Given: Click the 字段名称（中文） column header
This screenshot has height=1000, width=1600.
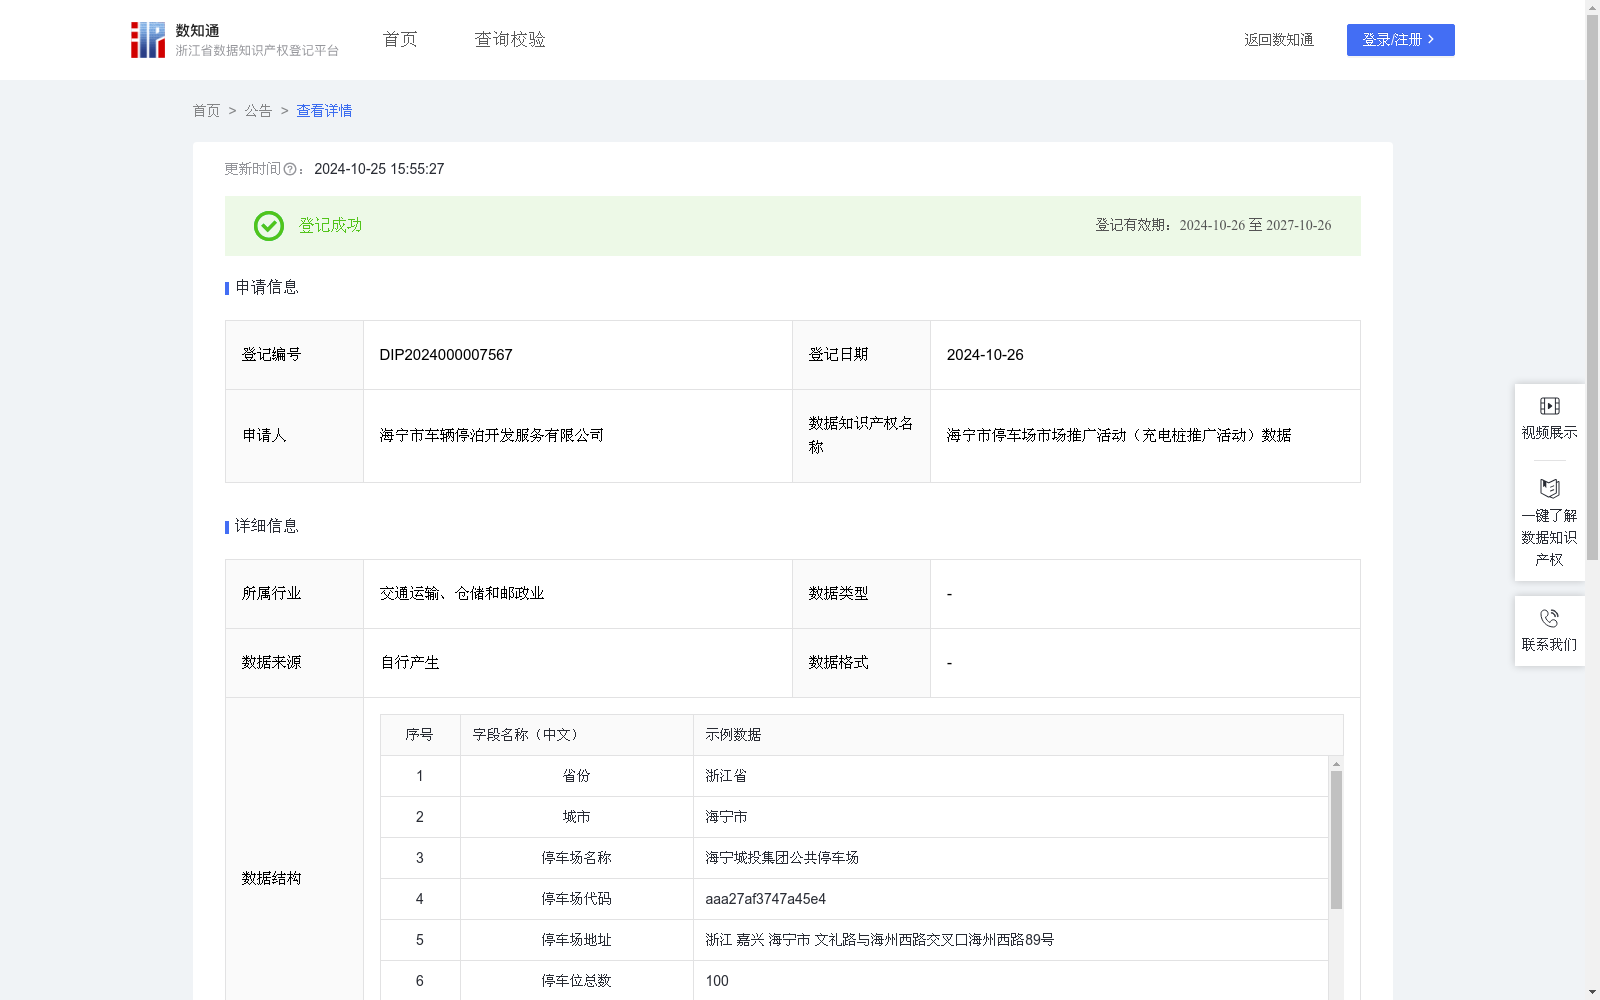Looking at the screenshot, I should click(577, 735).
